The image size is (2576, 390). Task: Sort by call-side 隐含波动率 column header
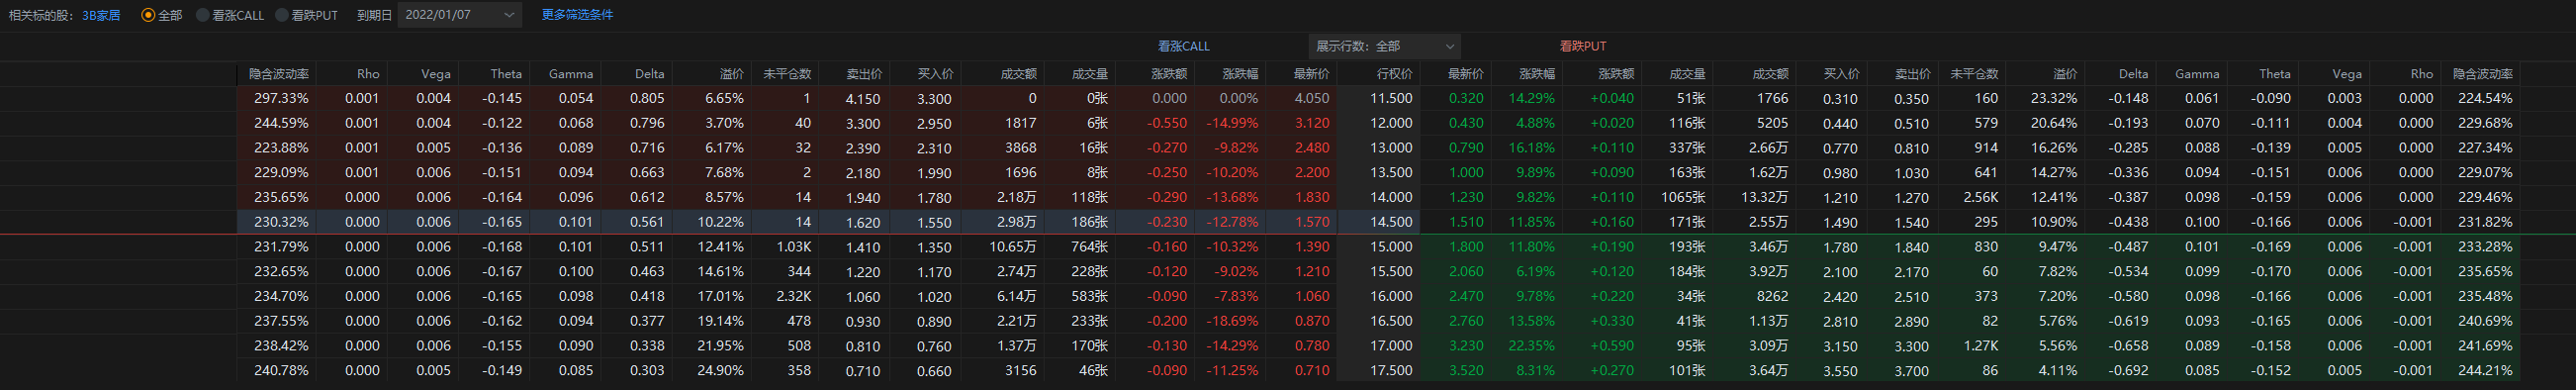pos(279,74)
